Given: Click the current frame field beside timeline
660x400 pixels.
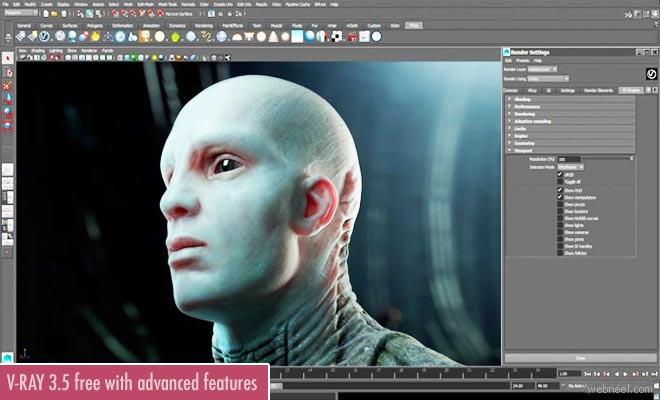Looking at the screenshot, I should (569, 374).
